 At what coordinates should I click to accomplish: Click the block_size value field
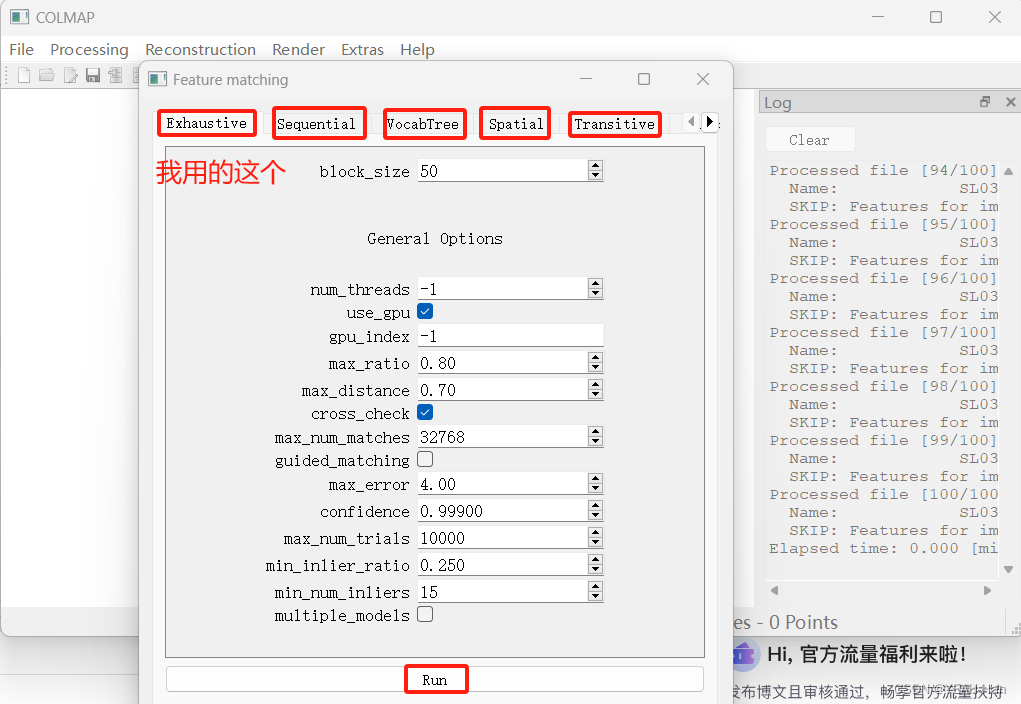[x=503, y=171]
